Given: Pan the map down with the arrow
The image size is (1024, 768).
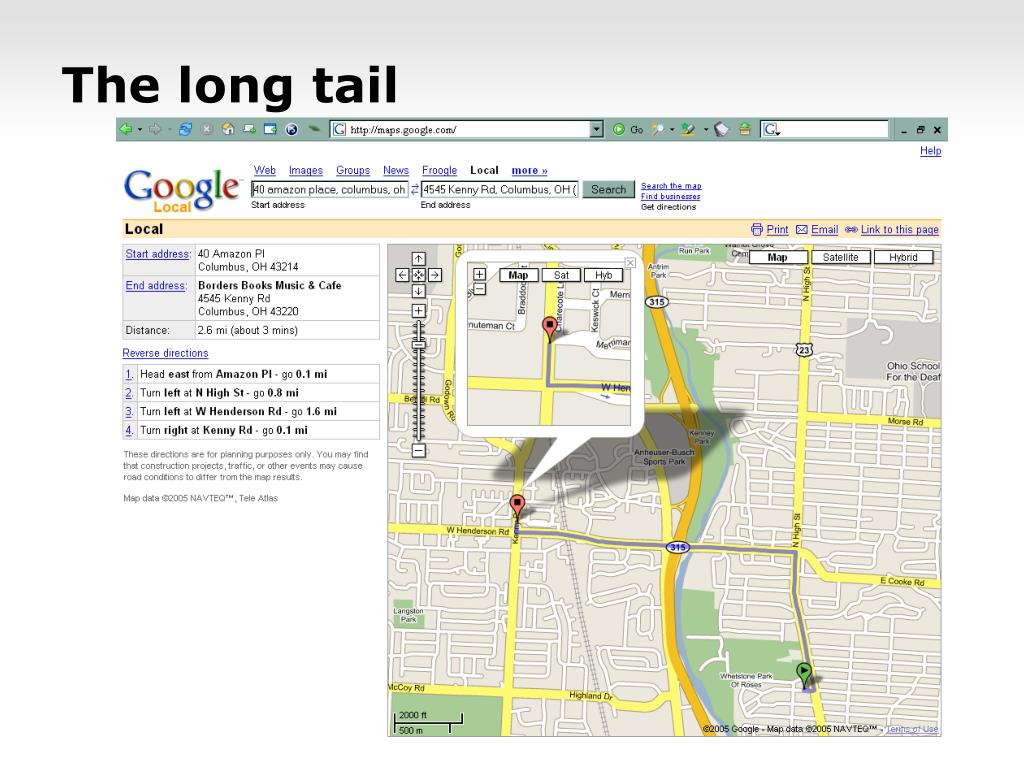Looking at the screenshot, I should point(419,291).
